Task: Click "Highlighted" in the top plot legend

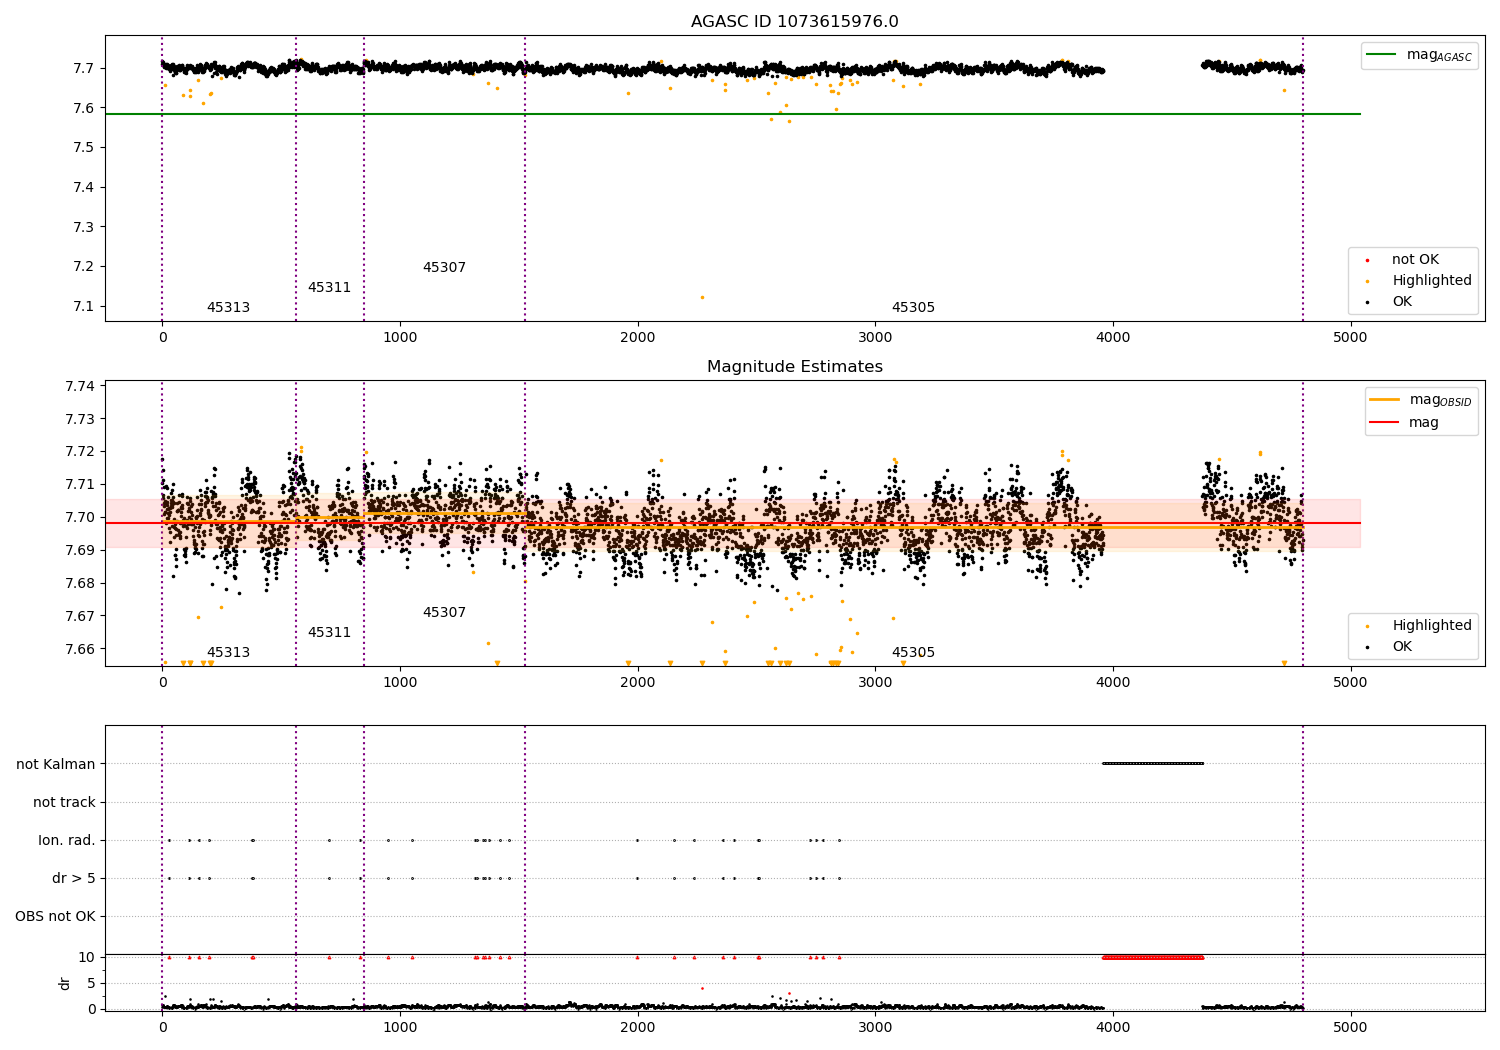Action: point(1420,281)
